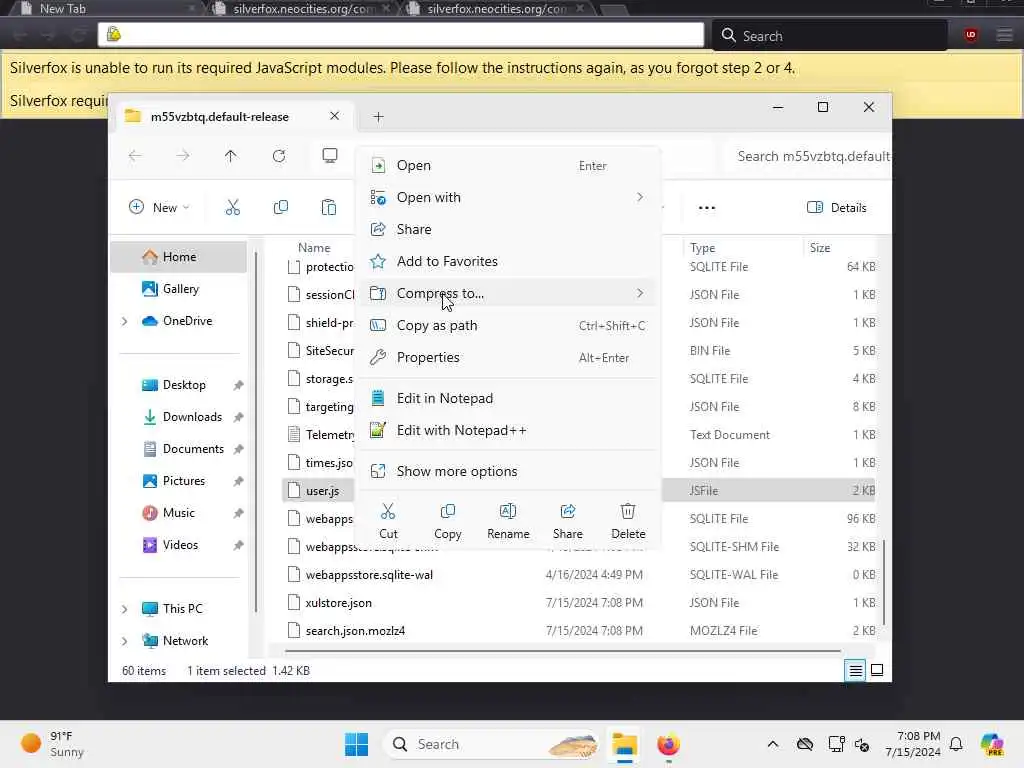Select Share in the context menu
The width and height of the screenshot is (1024, 768).
(508, 229)
